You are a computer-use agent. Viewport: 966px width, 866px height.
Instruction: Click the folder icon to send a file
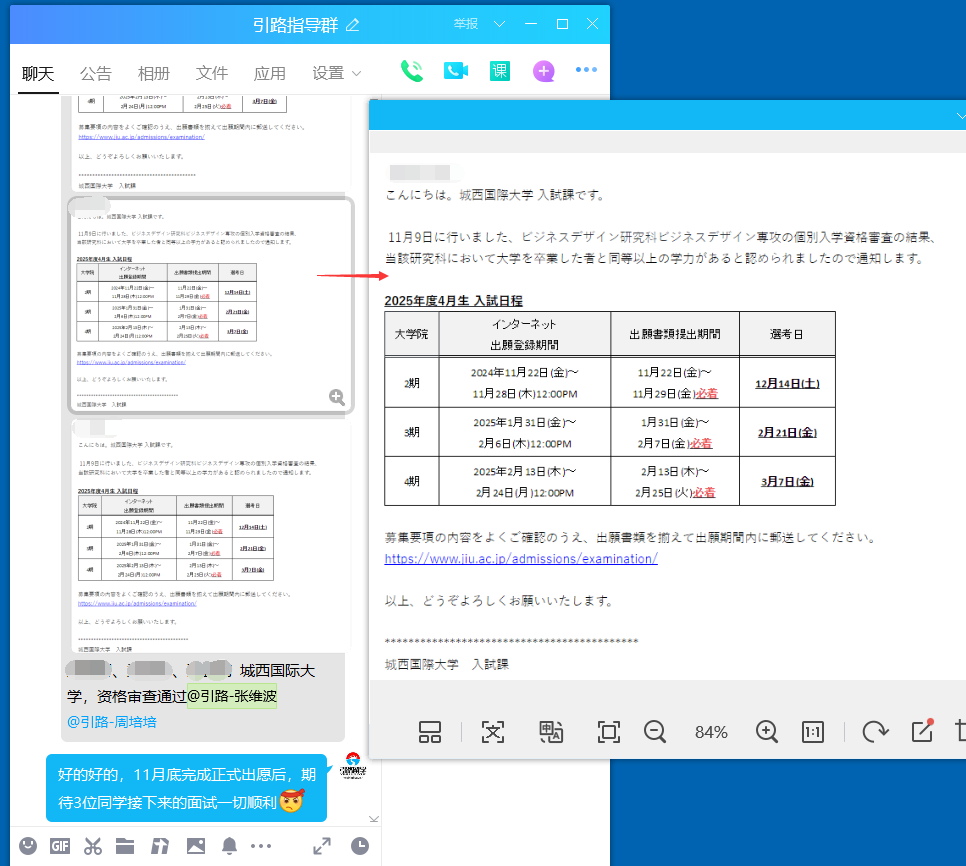125,846
